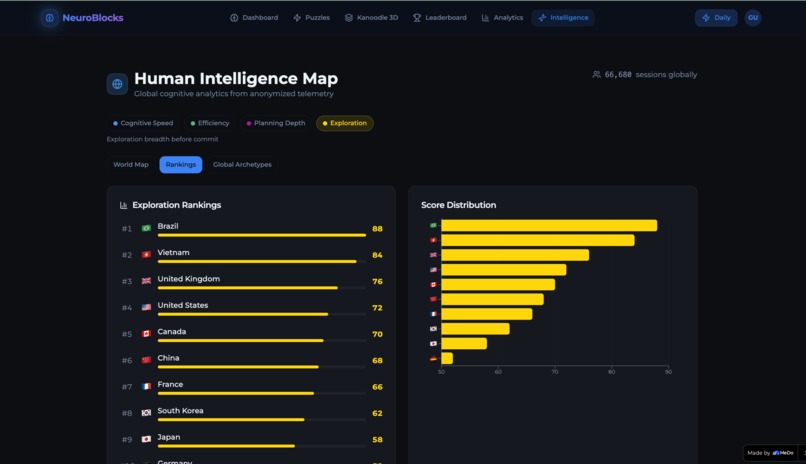Select the Exploration metric chip
Image resolution: width=806 pixels, height=464 pixels.
344,123
